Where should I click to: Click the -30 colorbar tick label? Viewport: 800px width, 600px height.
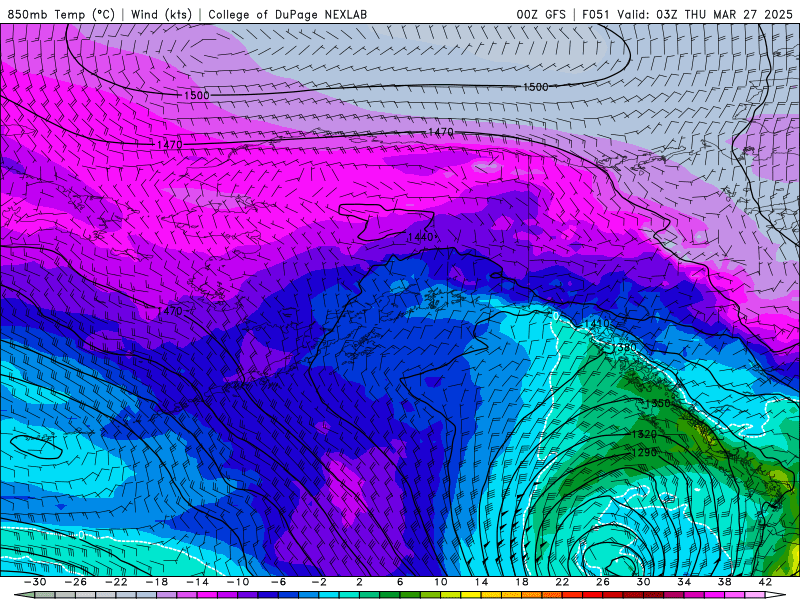(x=35, y=582)
